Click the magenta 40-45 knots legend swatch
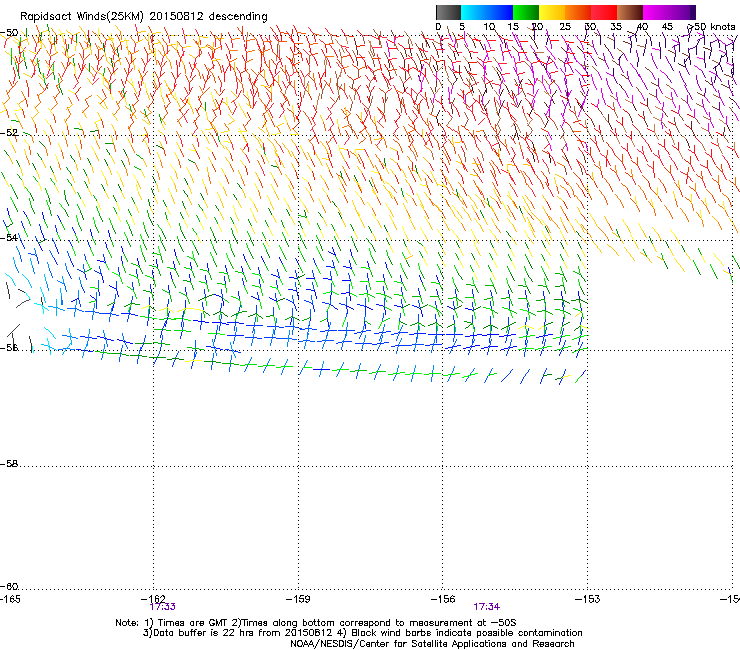740x650 pixels. pos(656,12)
